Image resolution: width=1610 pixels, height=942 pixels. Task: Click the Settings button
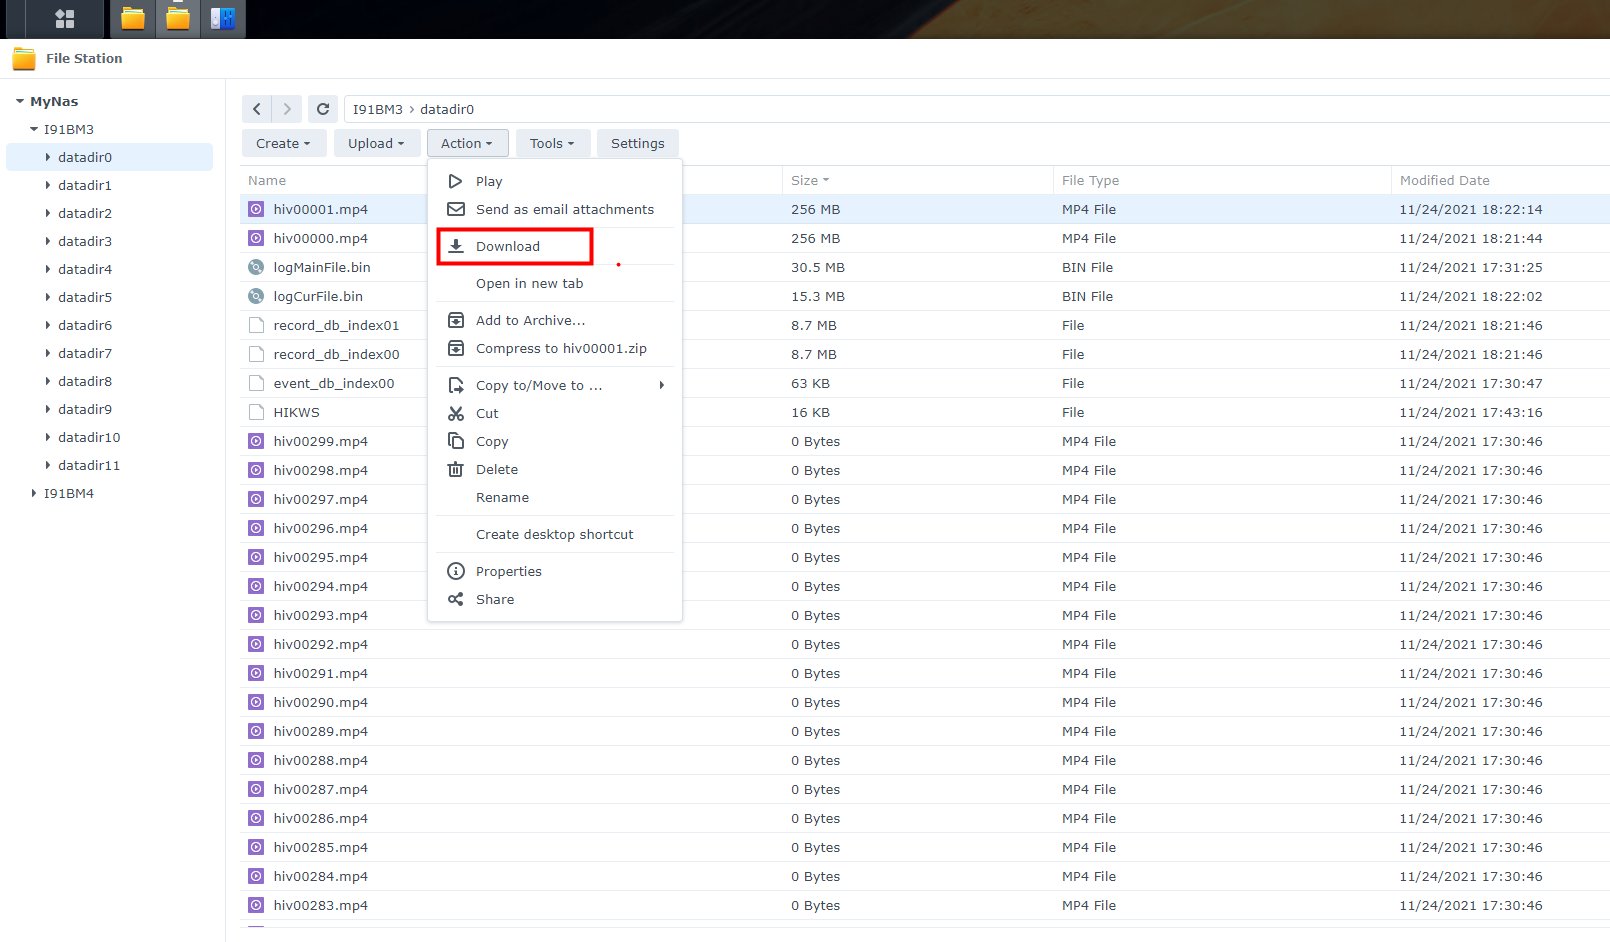637,143
